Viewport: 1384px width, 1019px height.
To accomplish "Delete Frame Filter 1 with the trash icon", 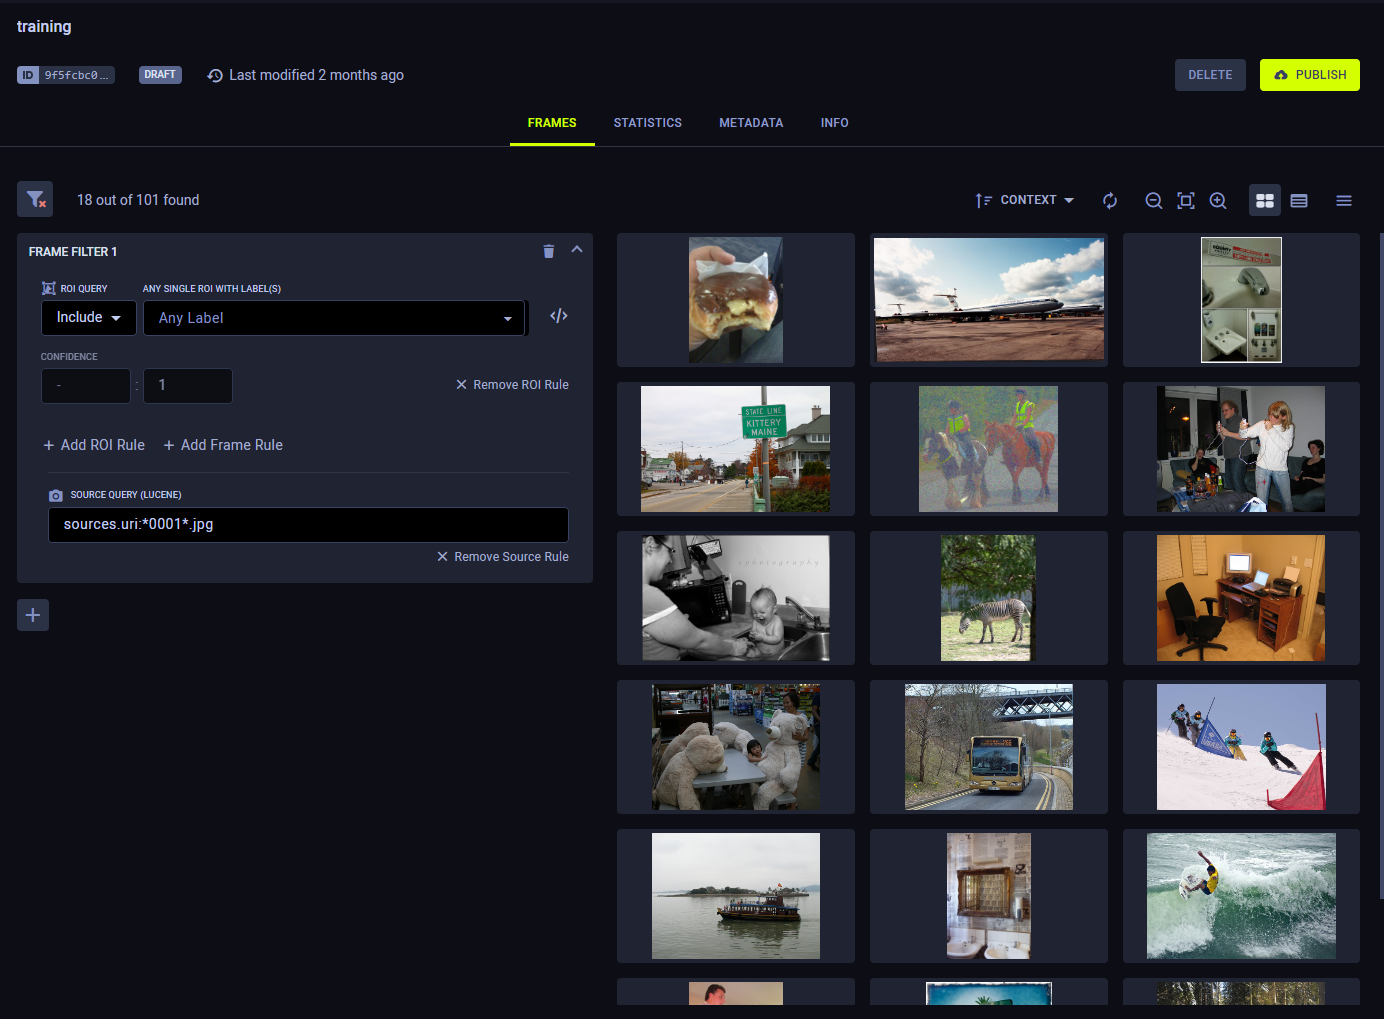I will point(548,251).
